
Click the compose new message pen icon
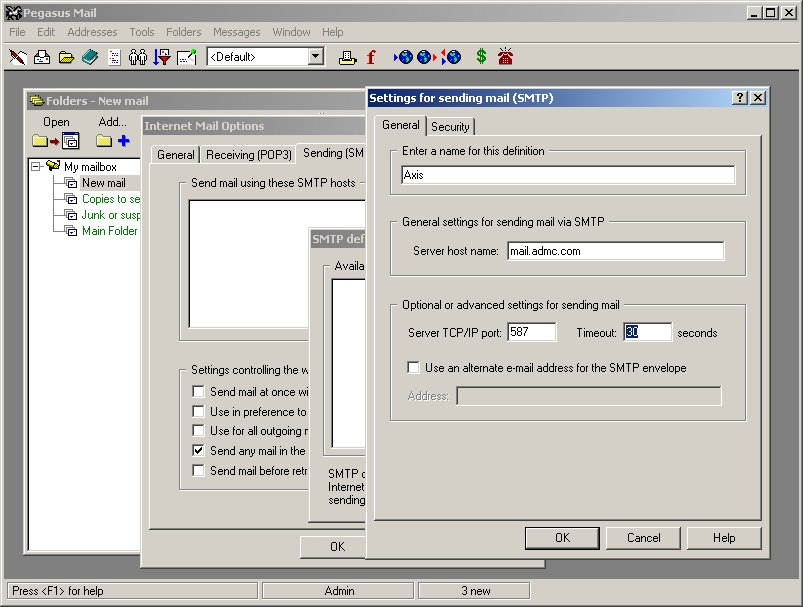pos(18,57)
